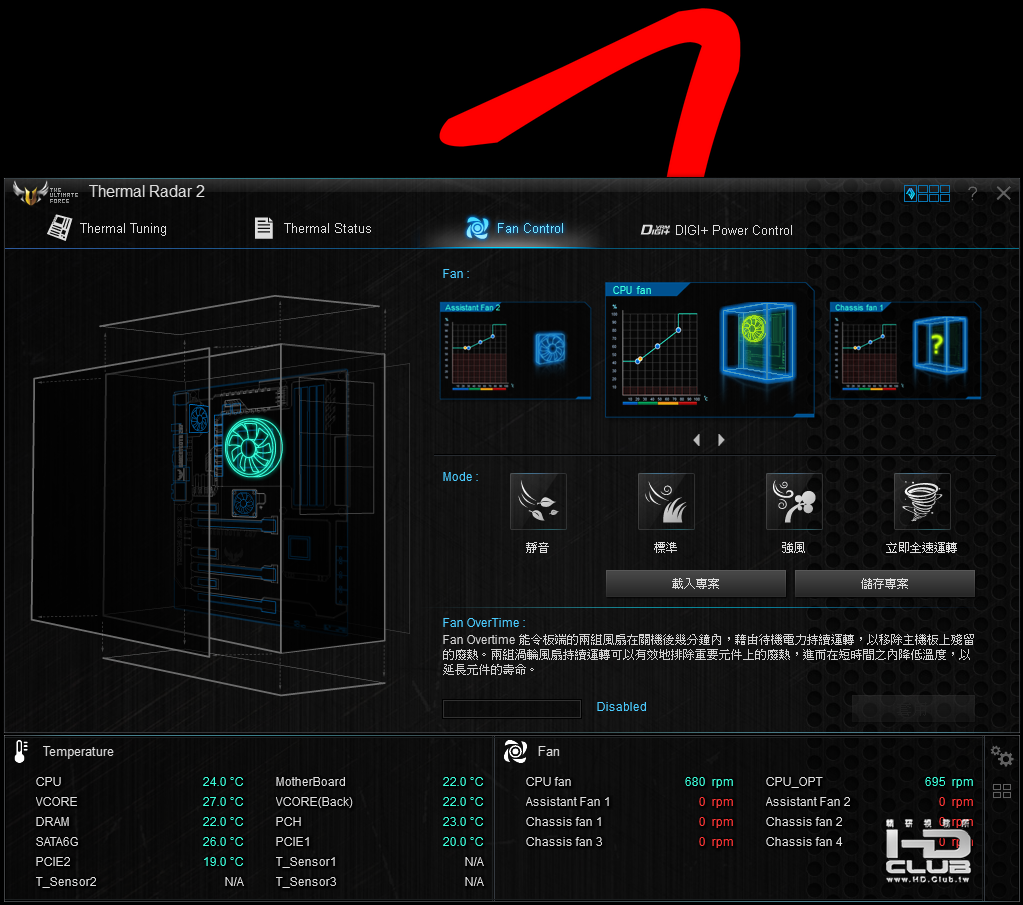This screenshot has height=905, width=1023.
Task: Open DIGI+ Power Control tab
Action: click(x=717, y=230)
